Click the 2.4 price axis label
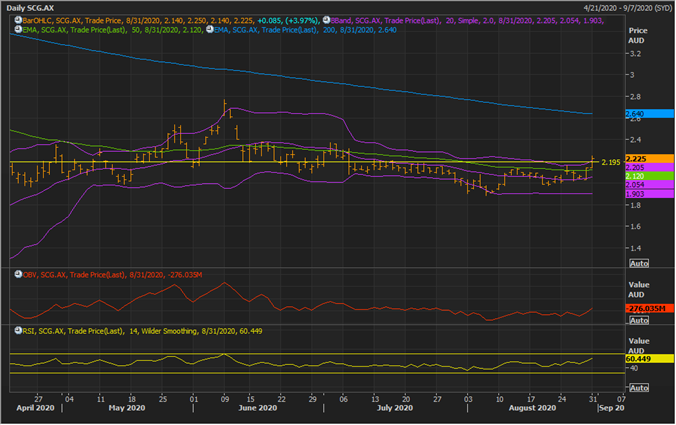 pyautogui.click(x=635, y=140)
